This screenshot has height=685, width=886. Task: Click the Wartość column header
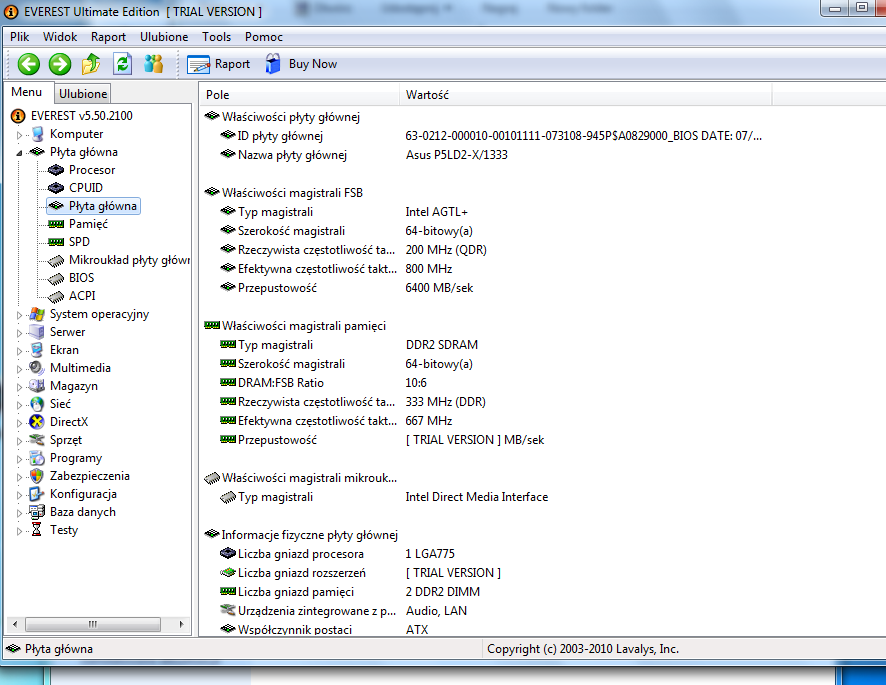[x=585, y=95]
